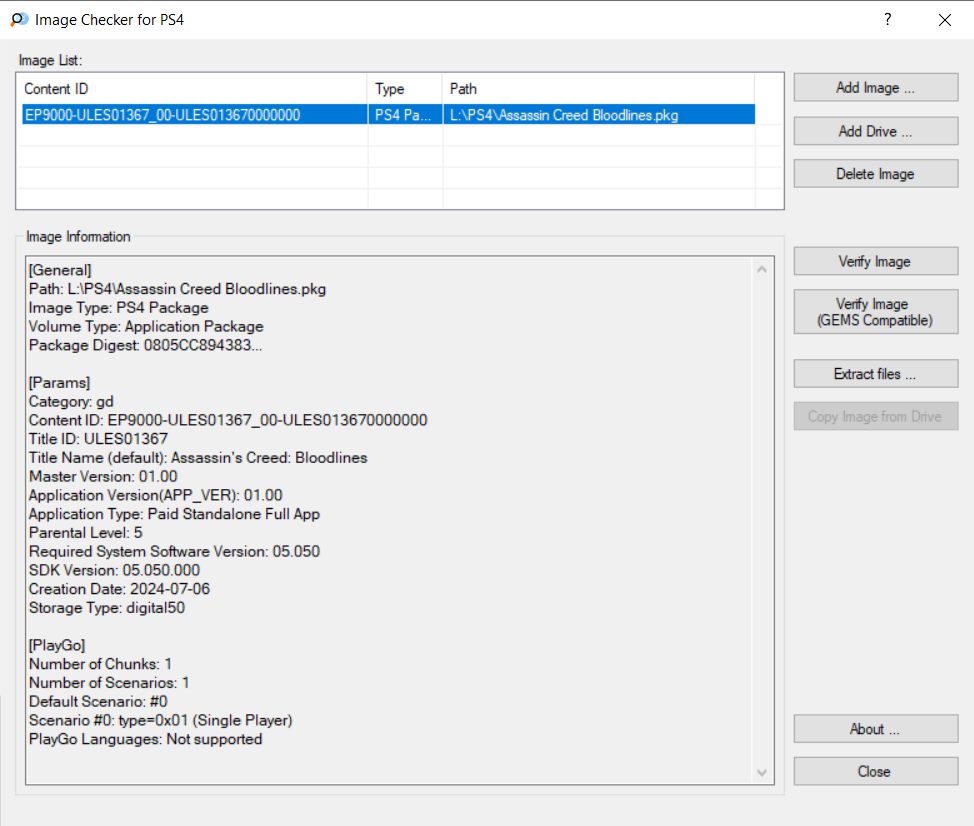This screenshot has width=974, height=826.
Task: Click the Verify Image button
Action: (x=875, y=261)
